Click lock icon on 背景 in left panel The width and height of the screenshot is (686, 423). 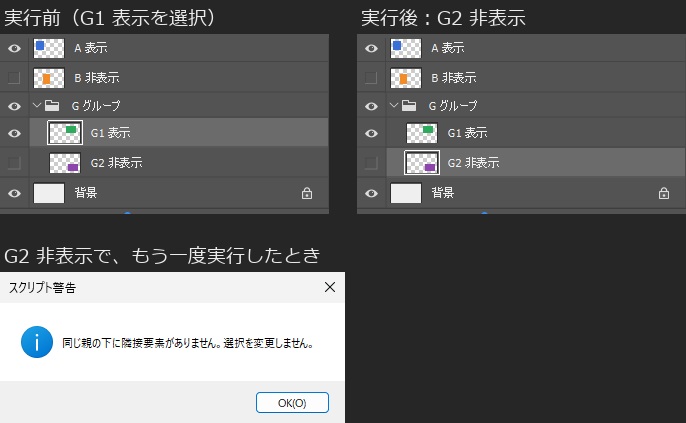pyautogui.click(x=307, y=193)
